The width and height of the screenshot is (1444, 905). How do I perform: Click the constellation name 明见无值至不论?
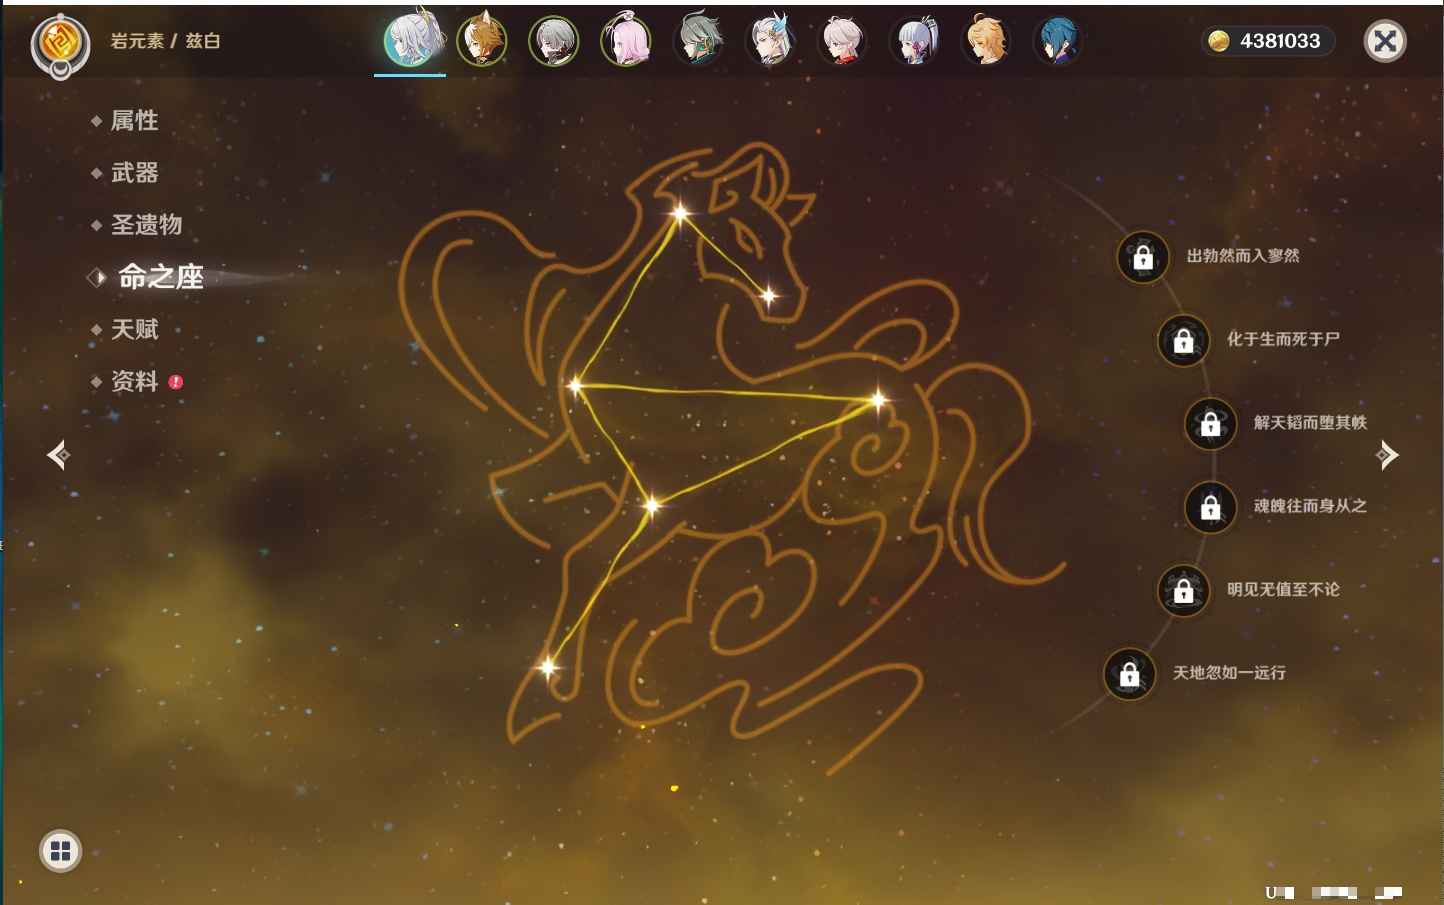1283,590
